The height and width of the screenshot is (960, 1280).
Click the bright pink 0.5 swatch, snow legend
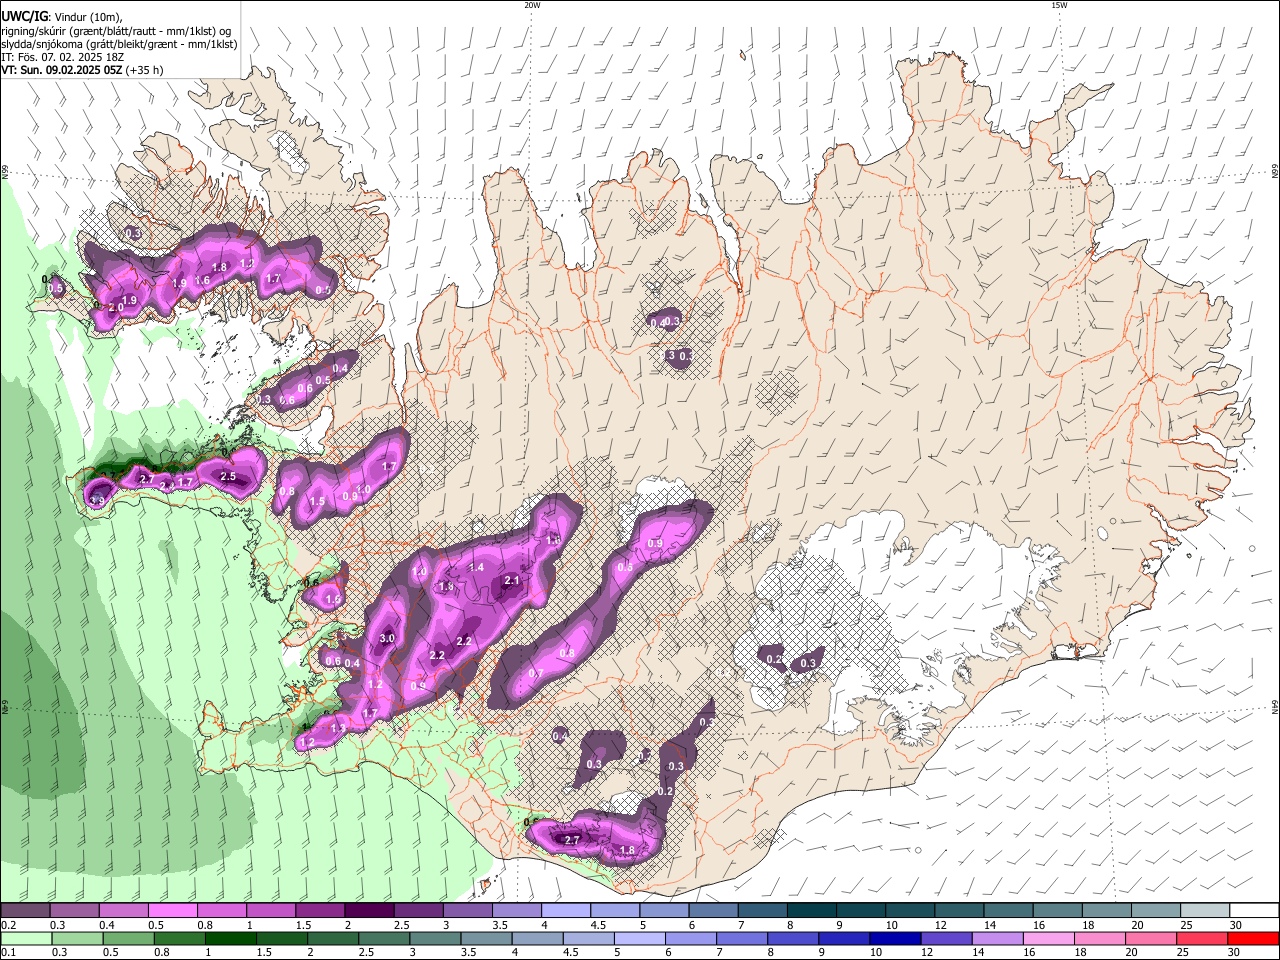pos(172,910)
